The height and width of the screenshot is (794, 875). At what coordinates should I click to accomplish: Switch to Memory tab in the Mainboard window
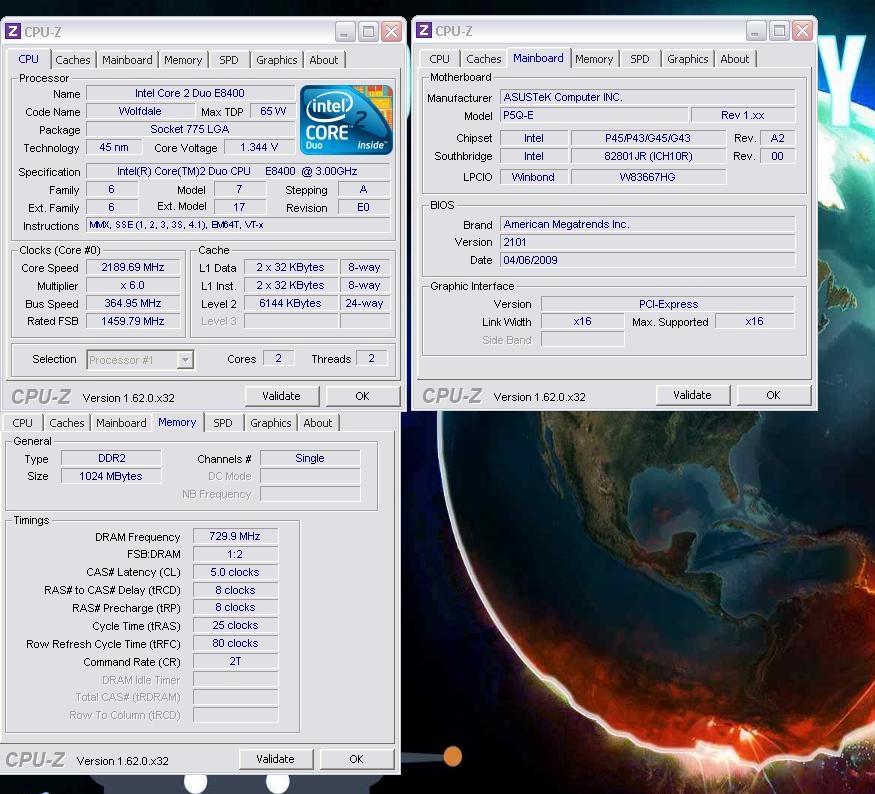click(x=594, y=59)
